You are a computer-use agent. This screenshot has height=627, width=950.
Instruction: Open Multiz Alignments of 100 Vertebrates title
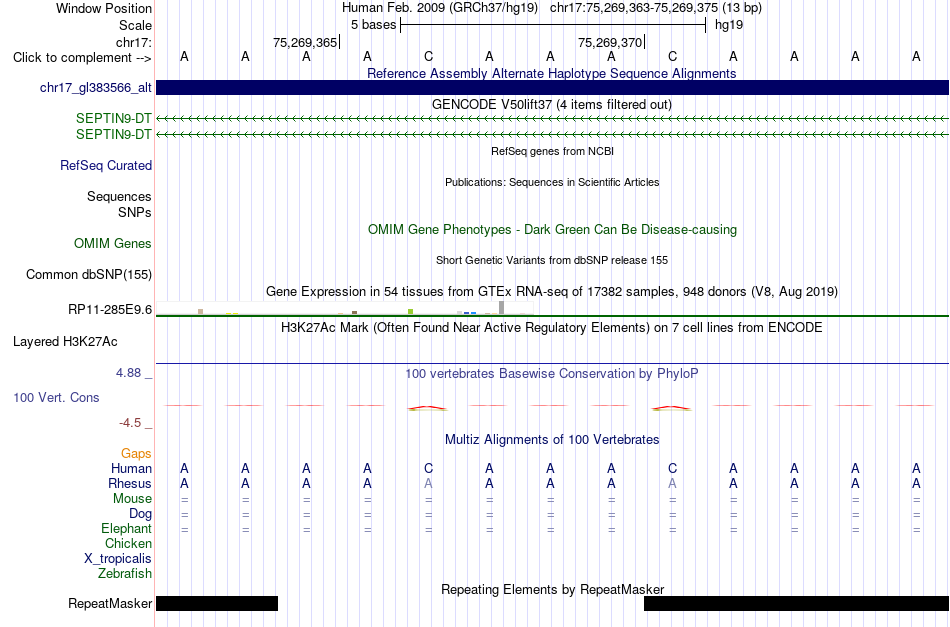pyautogui.click(x=552, y=439)
